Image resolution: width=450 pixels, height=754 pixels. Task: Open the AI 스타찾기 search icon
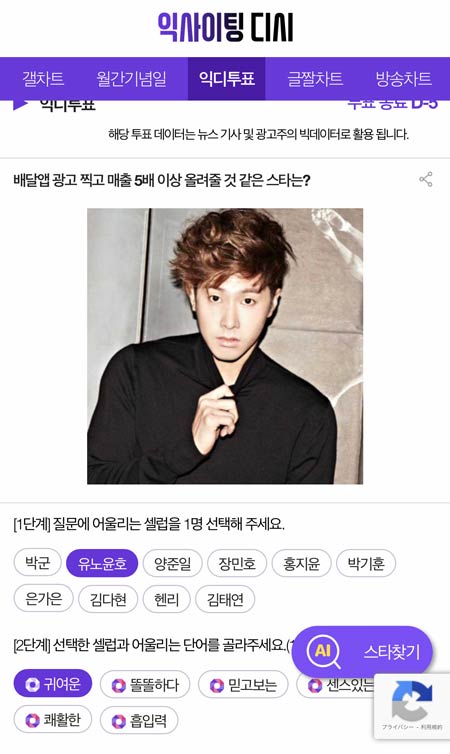click(323, 652)
